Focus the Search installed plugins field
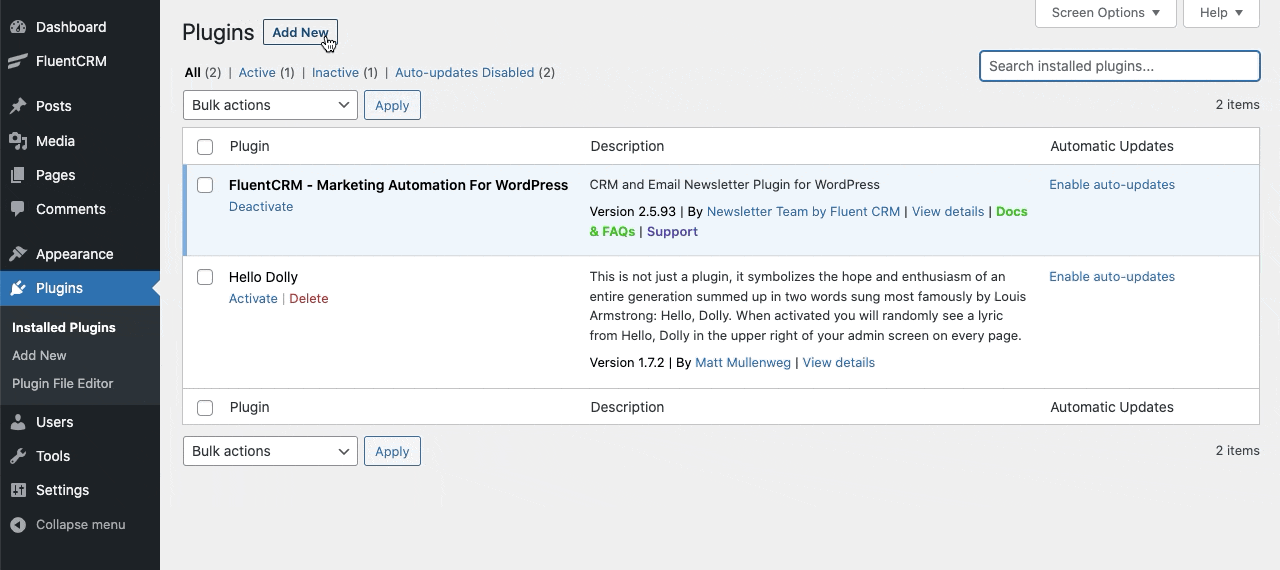This screenshot has height=570, width=1280. (x=1120, y=66)
